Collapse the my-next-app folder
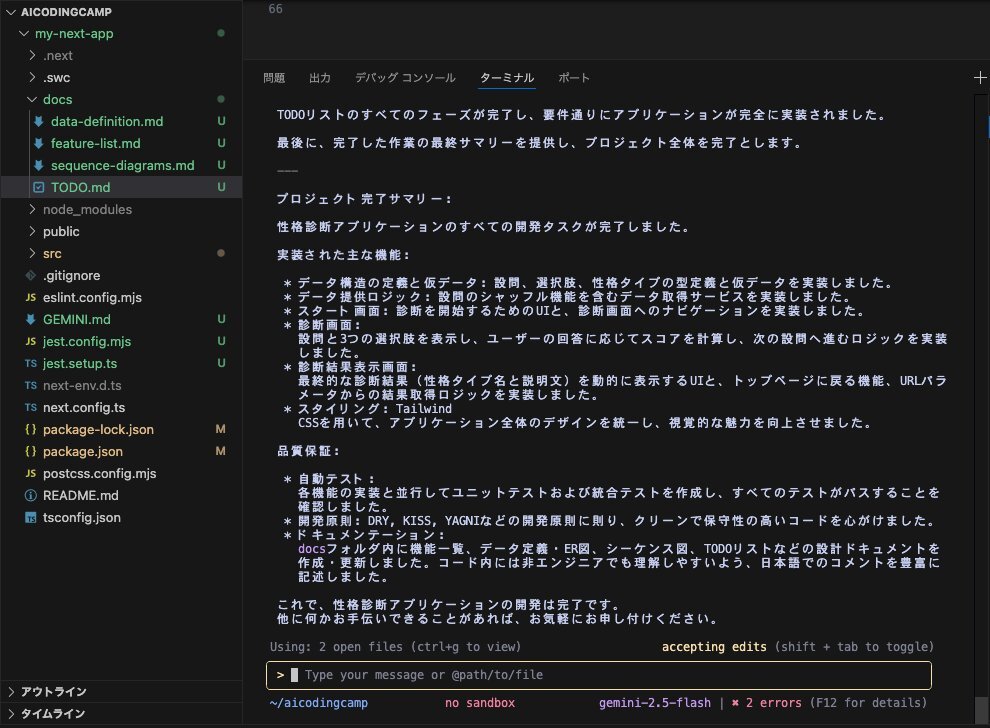The height and width of the screenshot is (728, 990). click(x=25, y=33)
